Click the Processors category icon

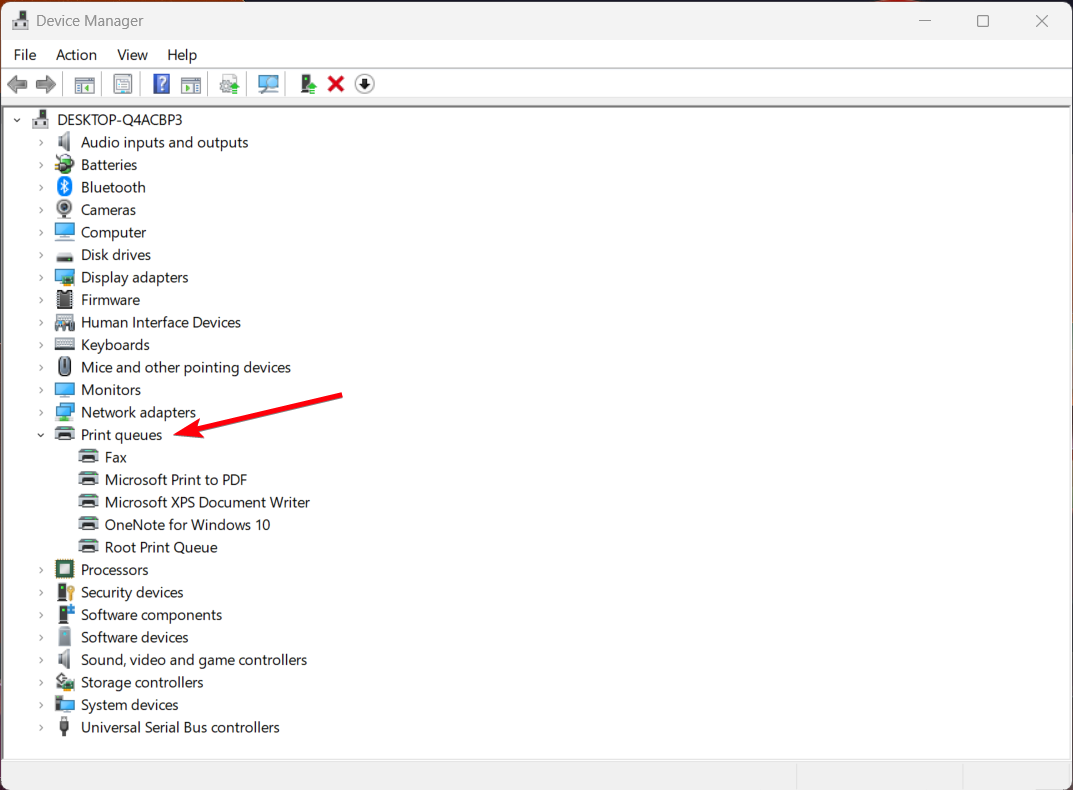coord(64,569)
